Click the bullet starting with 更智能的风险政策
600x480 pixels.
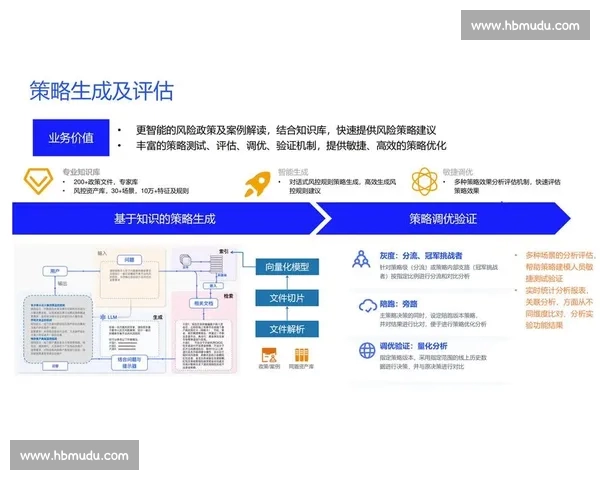tap(286, 130)
